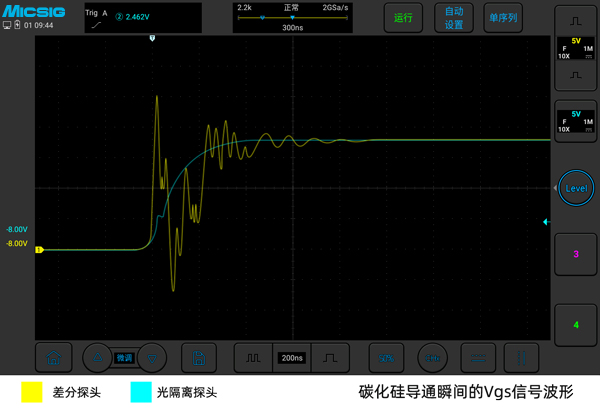Toggle the cyan 5V channel 2 panel
Viewport: 600px width, 410px height.
coord(575,121)
